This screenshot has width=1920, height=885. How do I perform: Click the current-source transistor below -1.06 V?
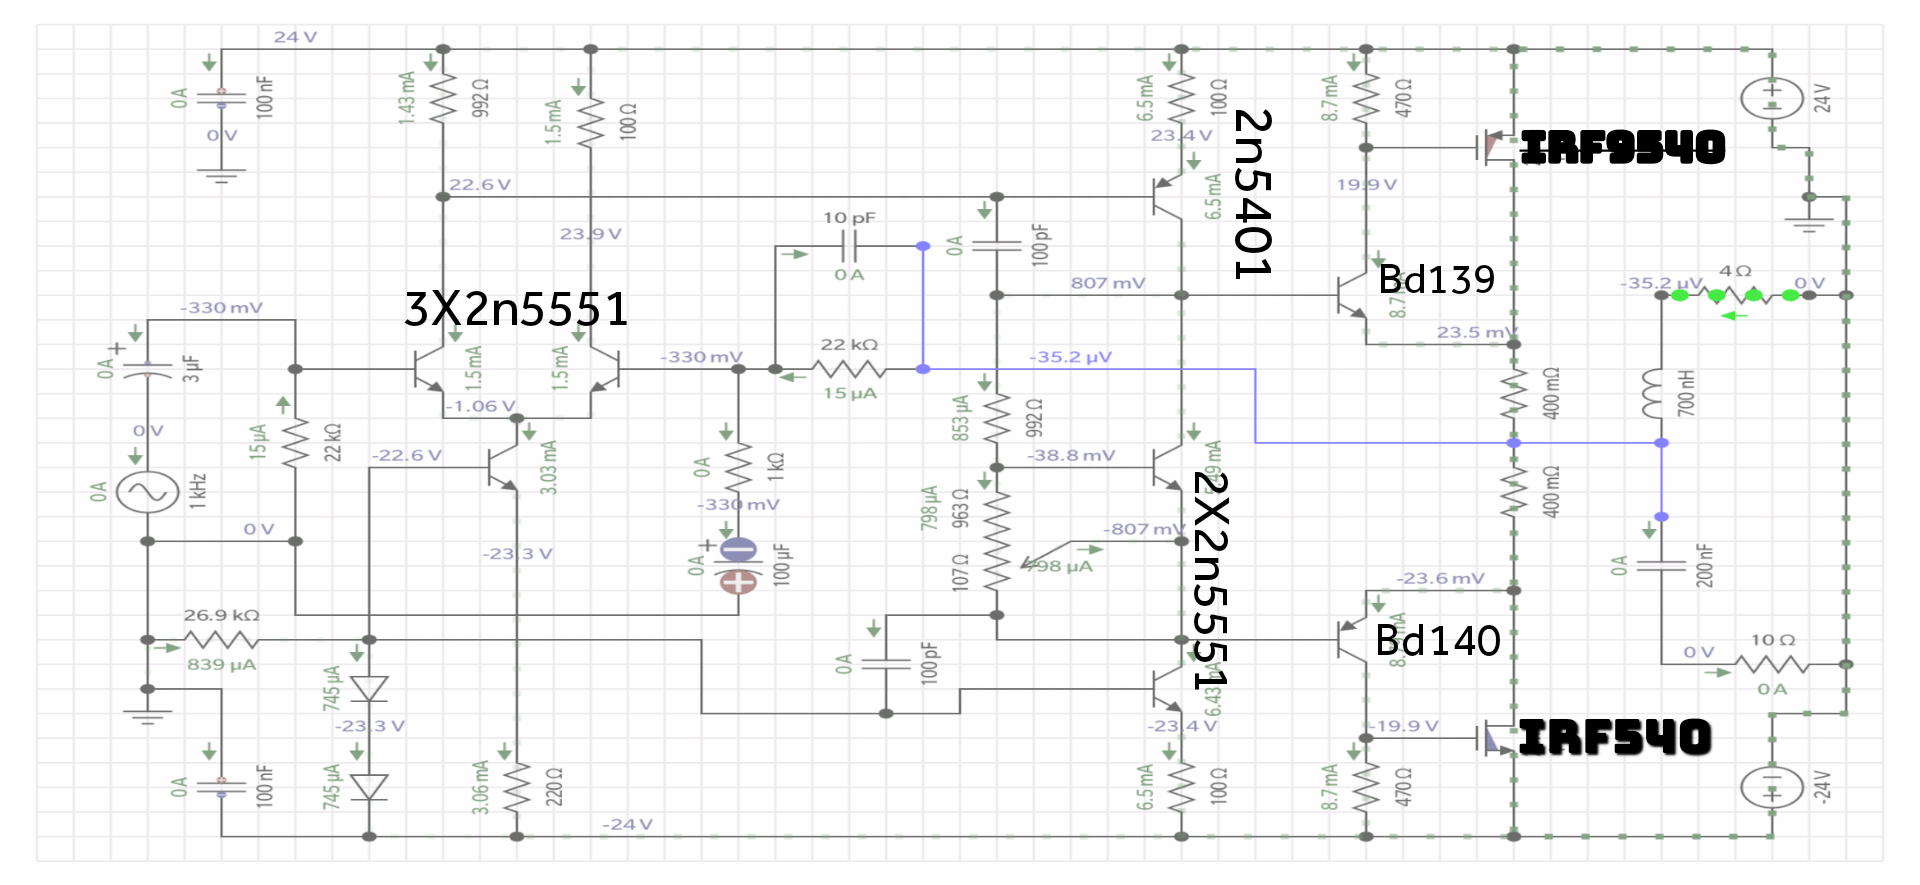click(x=502, y=467)
